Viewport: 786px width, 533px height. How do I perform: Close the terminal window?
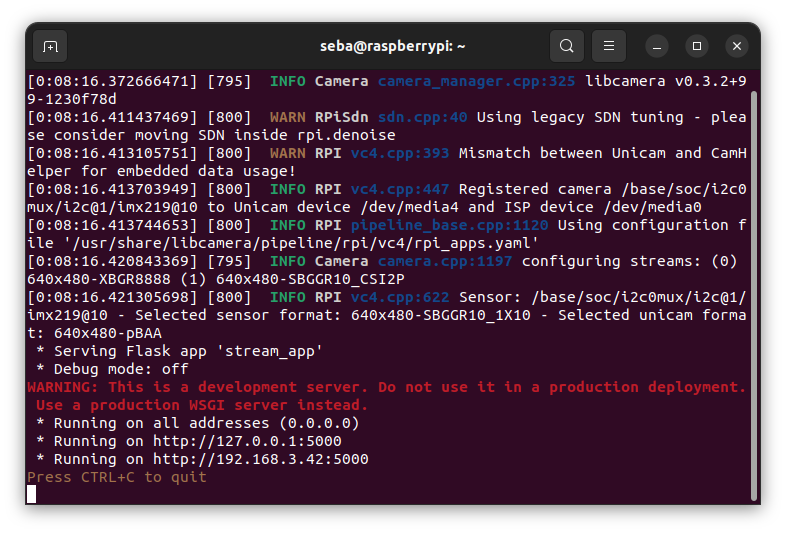point(737,46)
